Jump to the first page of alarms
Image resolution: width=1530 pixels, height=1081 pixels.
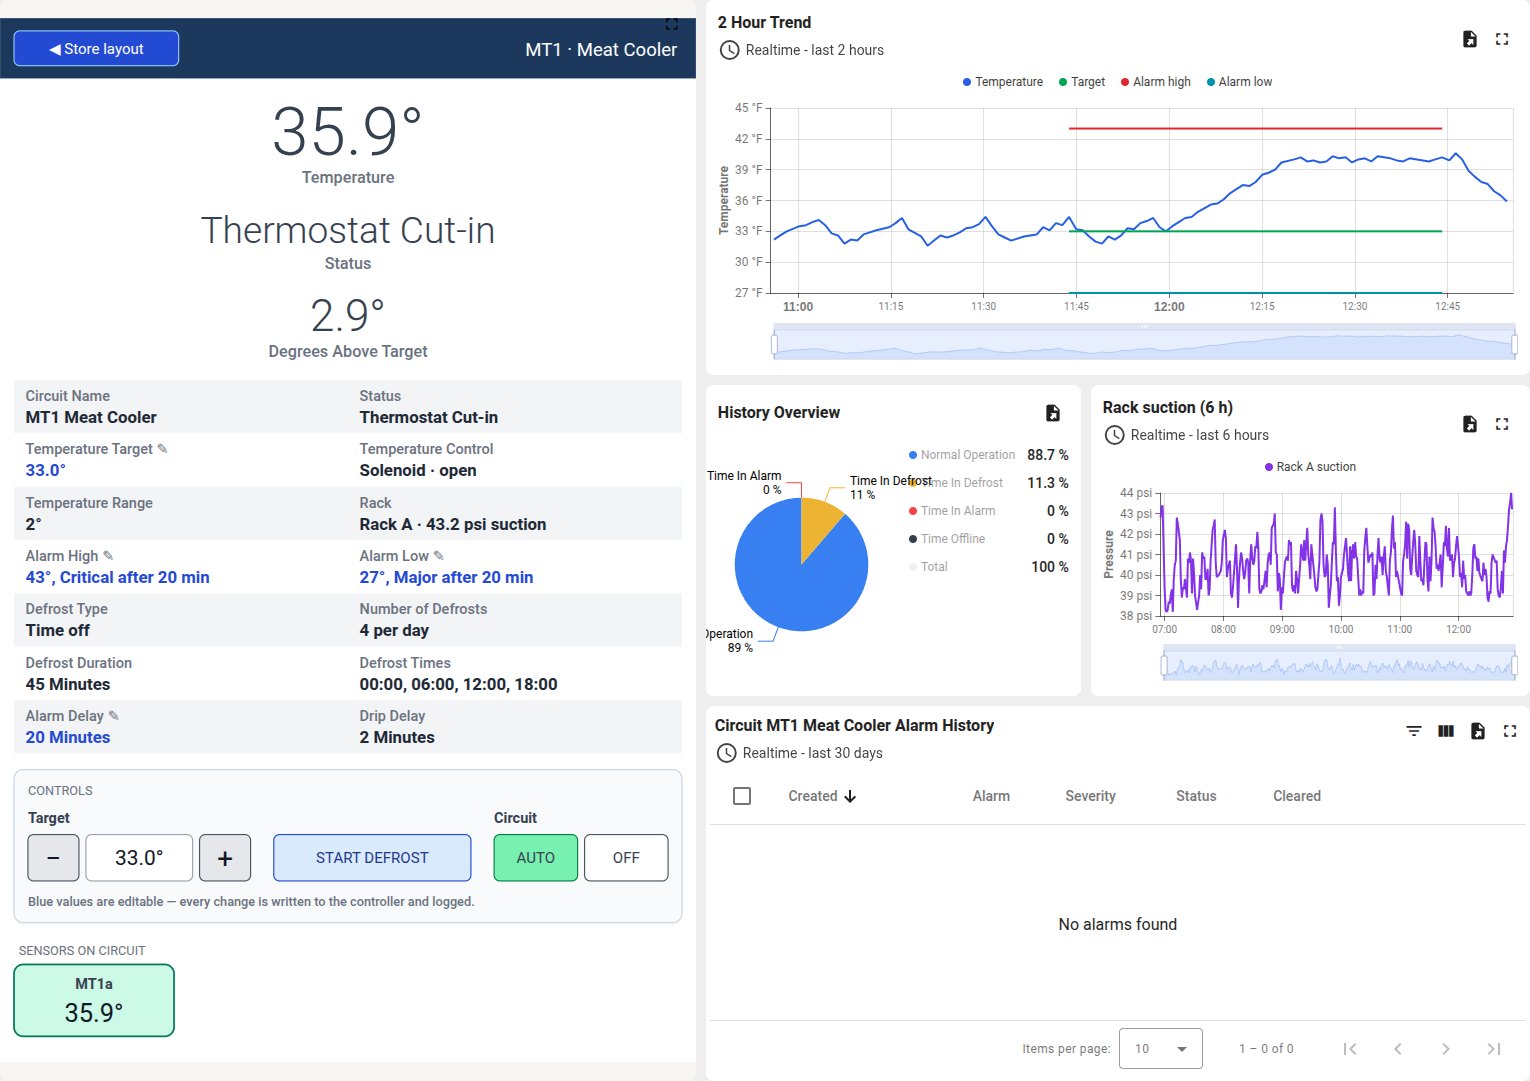[1350, 1049]
